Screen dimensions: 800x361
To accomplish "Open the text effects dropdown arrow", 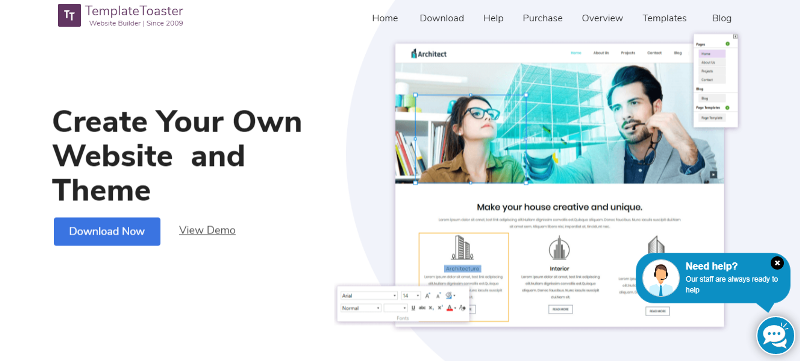I will pyautogui.click(x=455, y=296).
